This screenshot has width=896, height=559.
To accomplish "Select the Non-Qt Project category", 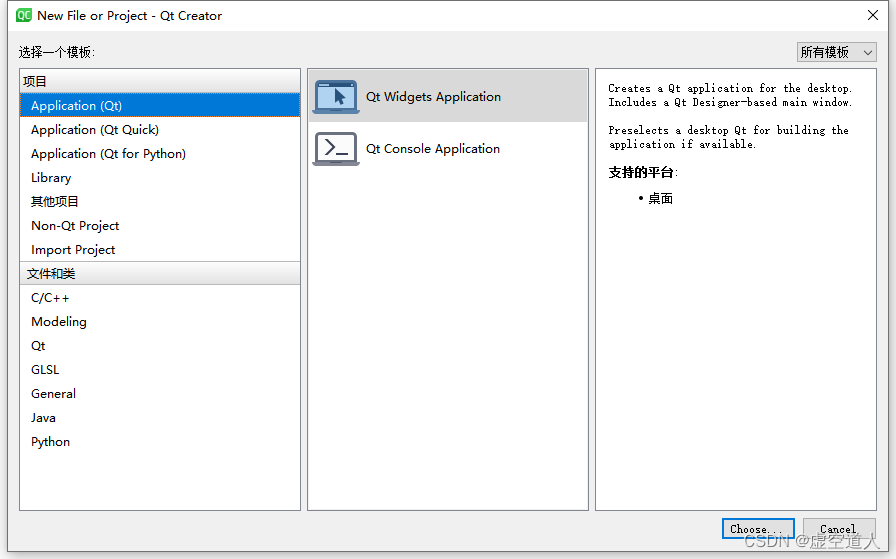I will coord(160,226).
